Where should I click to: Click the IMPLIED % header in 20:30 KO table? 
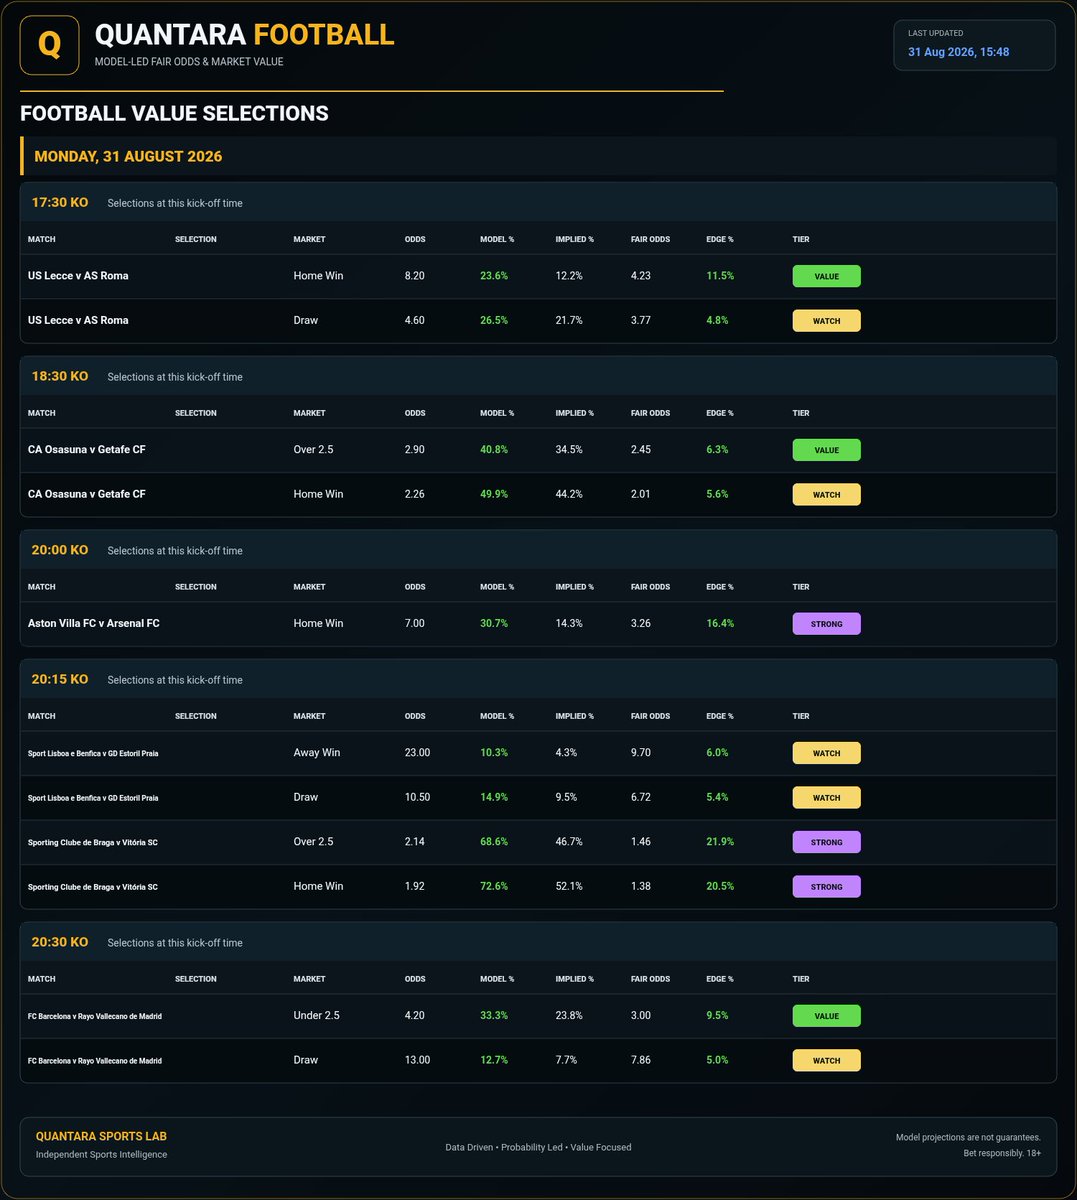575,979
